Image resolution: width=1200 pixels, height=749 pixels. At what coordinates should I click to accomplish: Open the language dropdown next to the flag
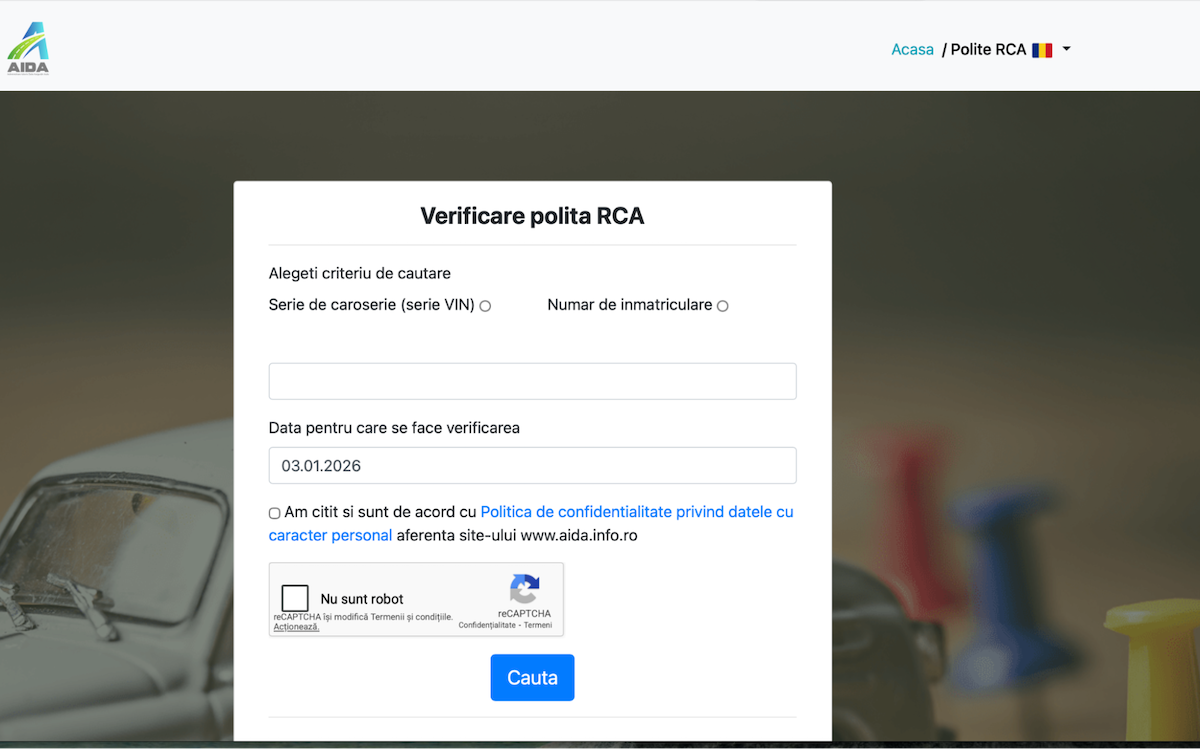(1067, 49)
